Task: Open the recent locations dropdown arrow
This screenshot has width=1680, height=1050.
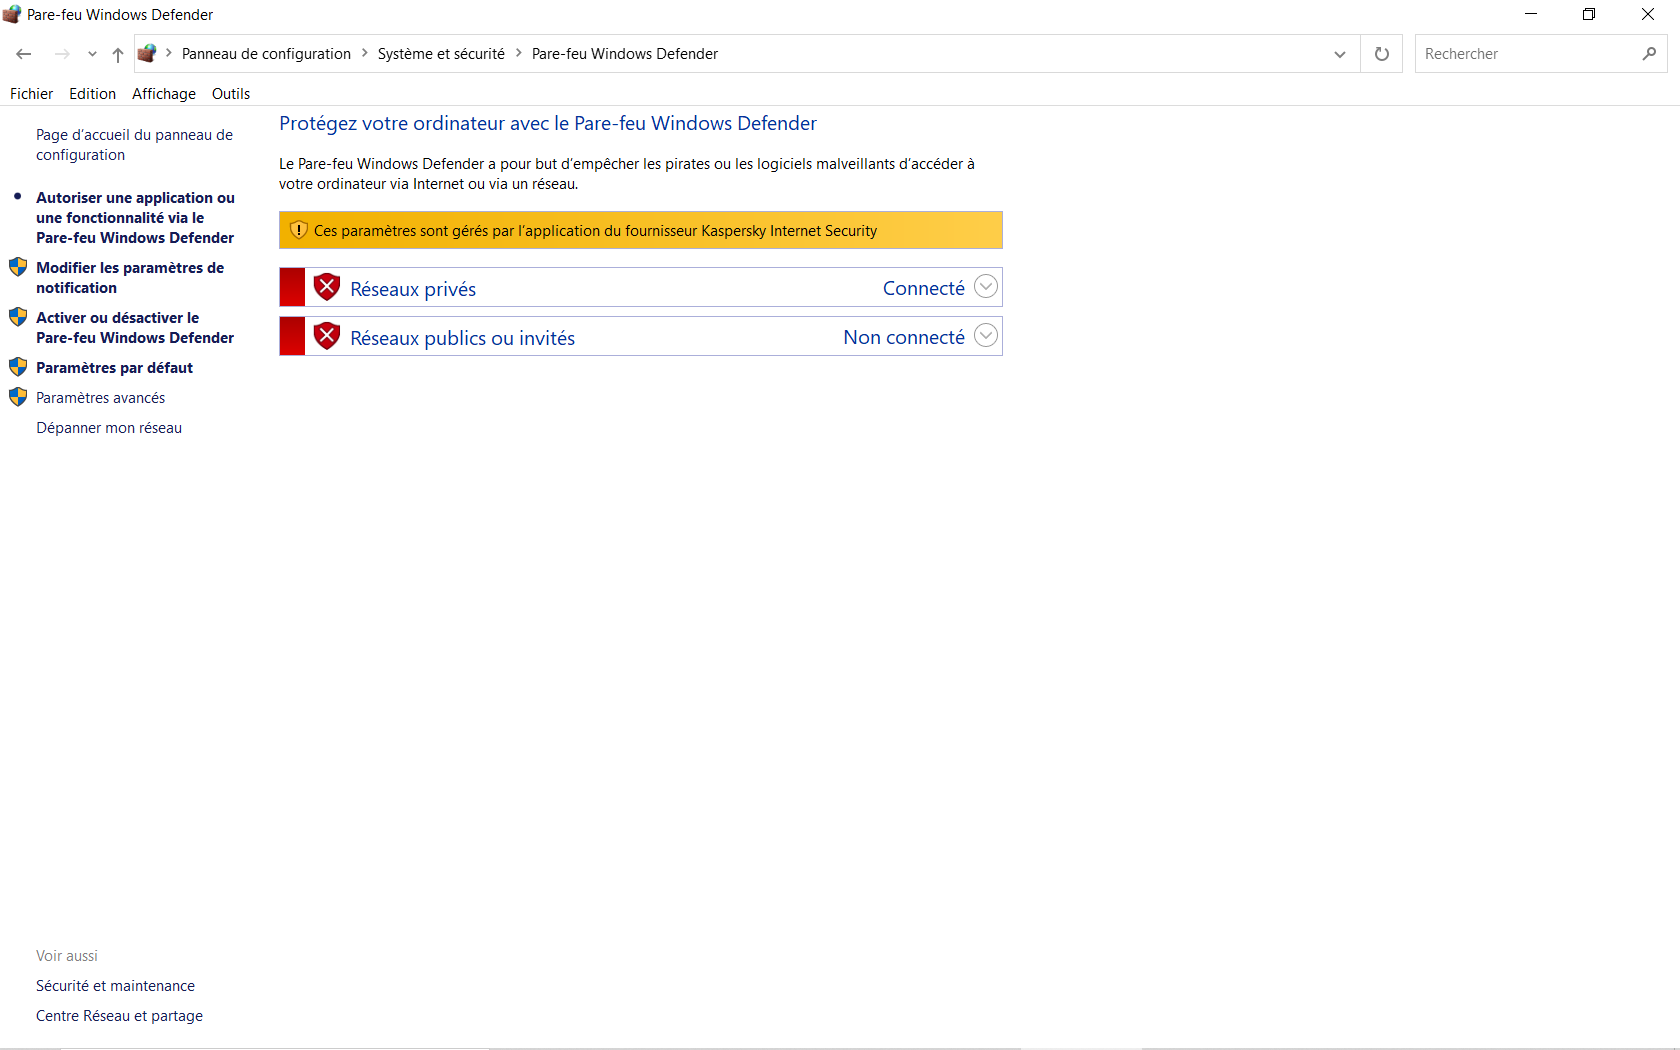Action: (x=92, y=54)
